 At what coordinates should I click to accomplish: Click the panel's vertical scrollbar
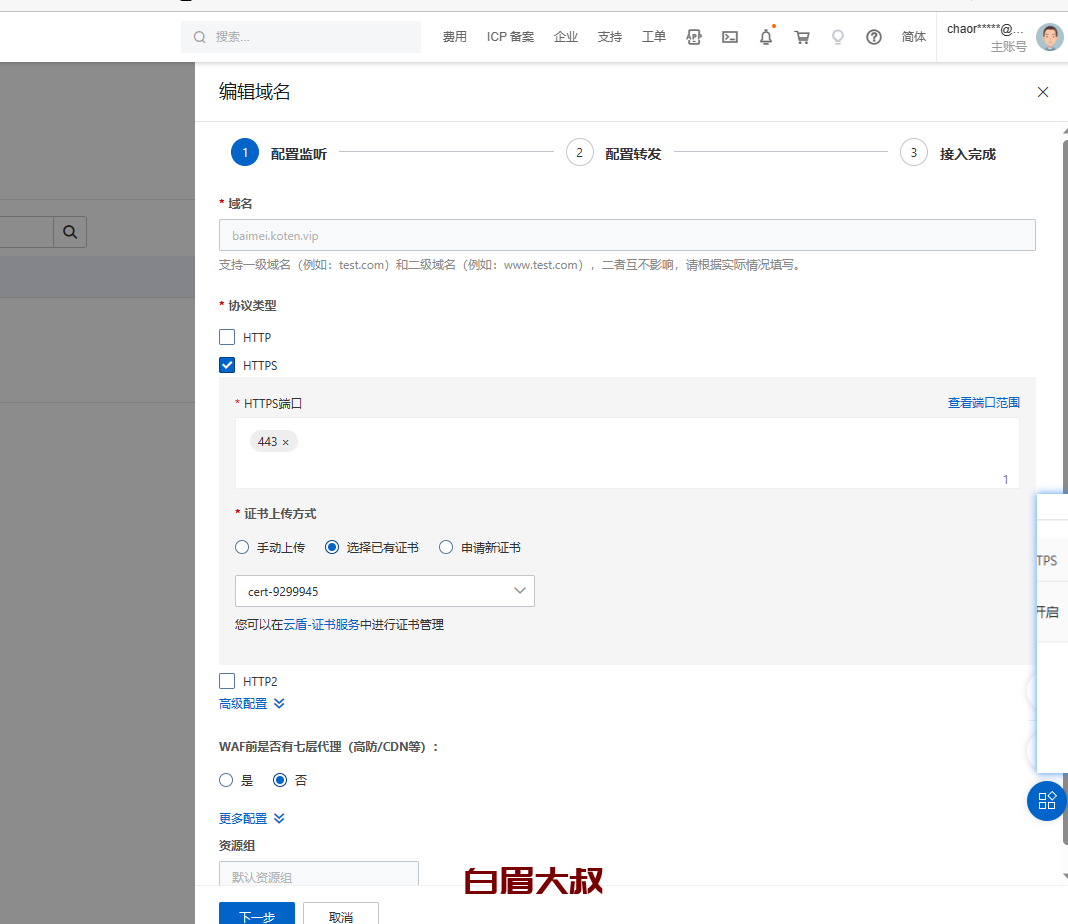coord(1065,490)
